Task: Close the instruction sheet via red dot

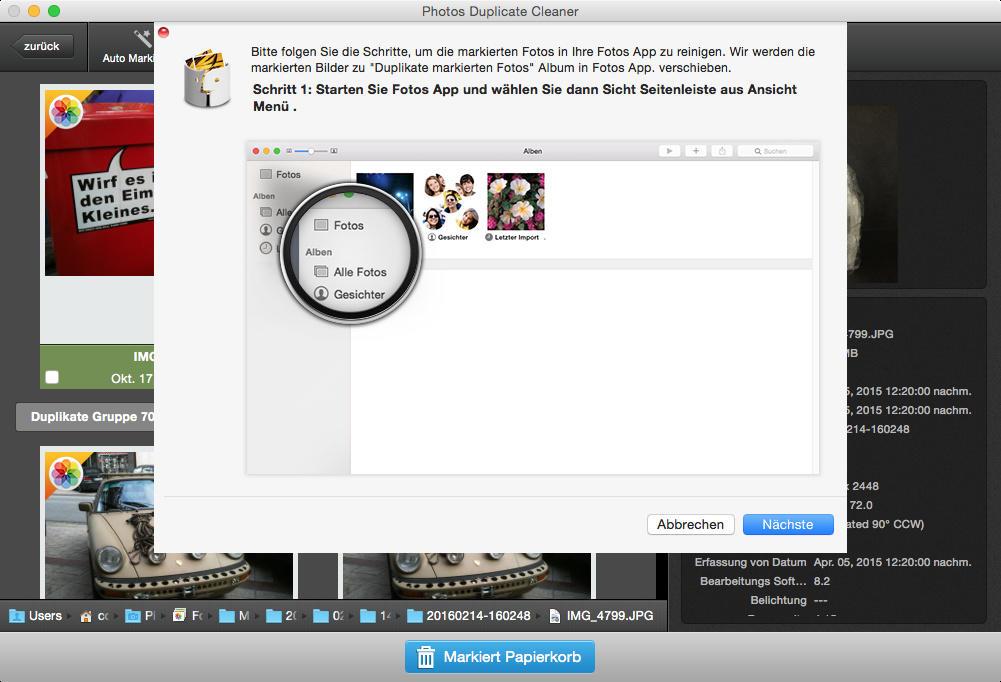Action: pos(163,33)
